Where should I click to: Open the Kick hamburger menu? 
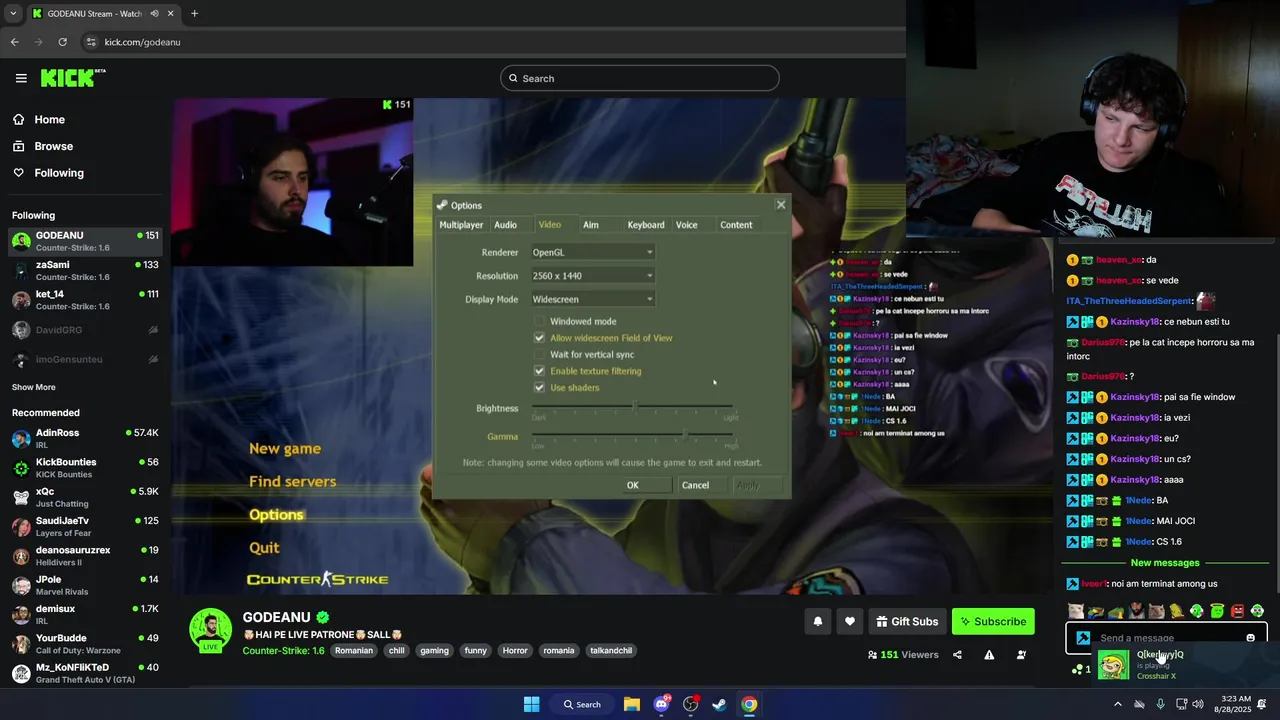pyautogui.click(x=21, y=78)
